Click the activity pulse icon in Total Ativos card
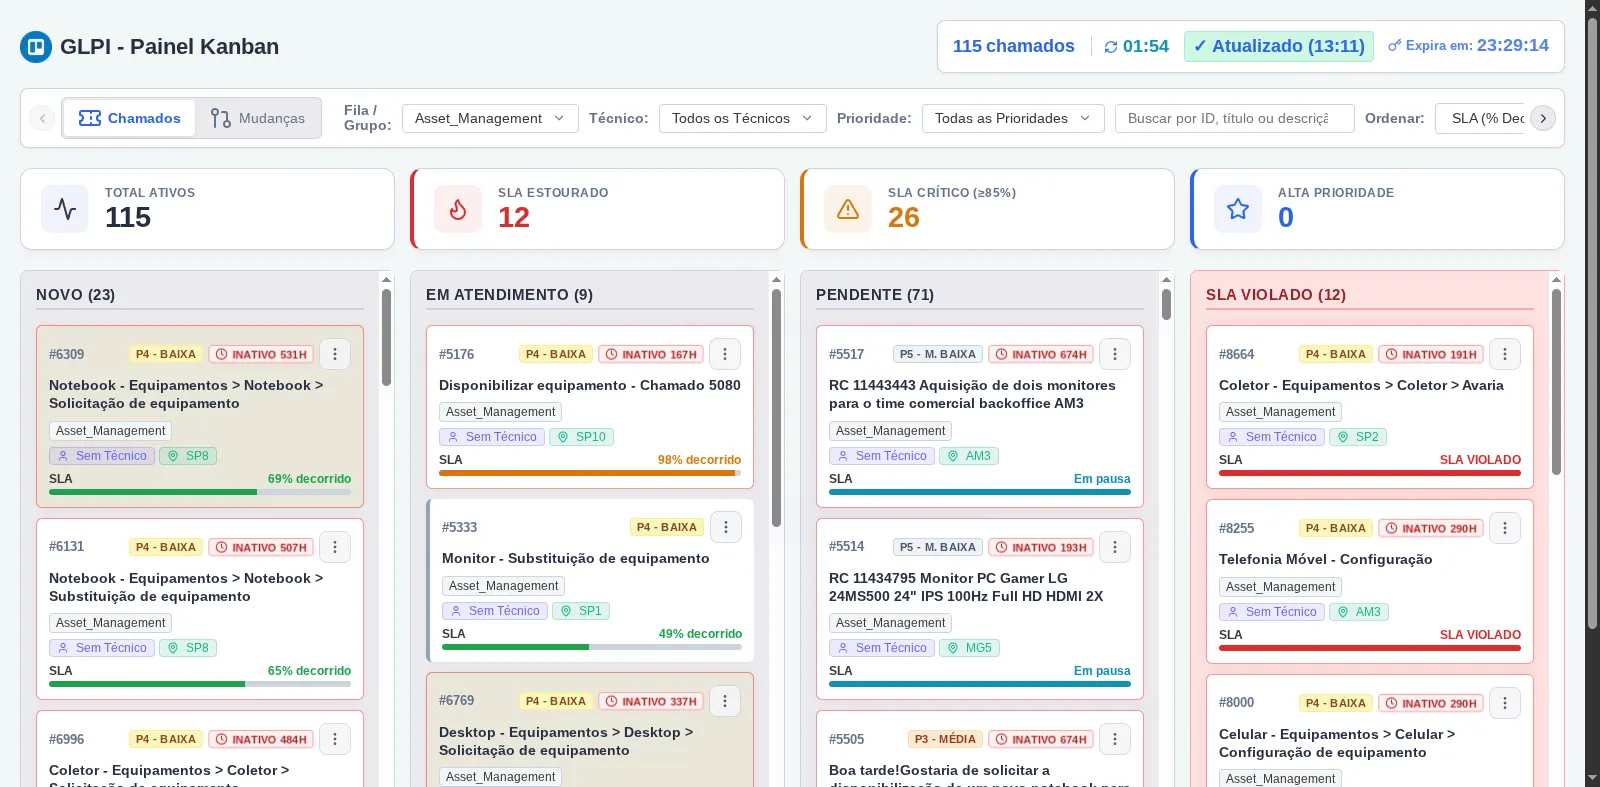1600x787 pixels. (x=65, y=209)
